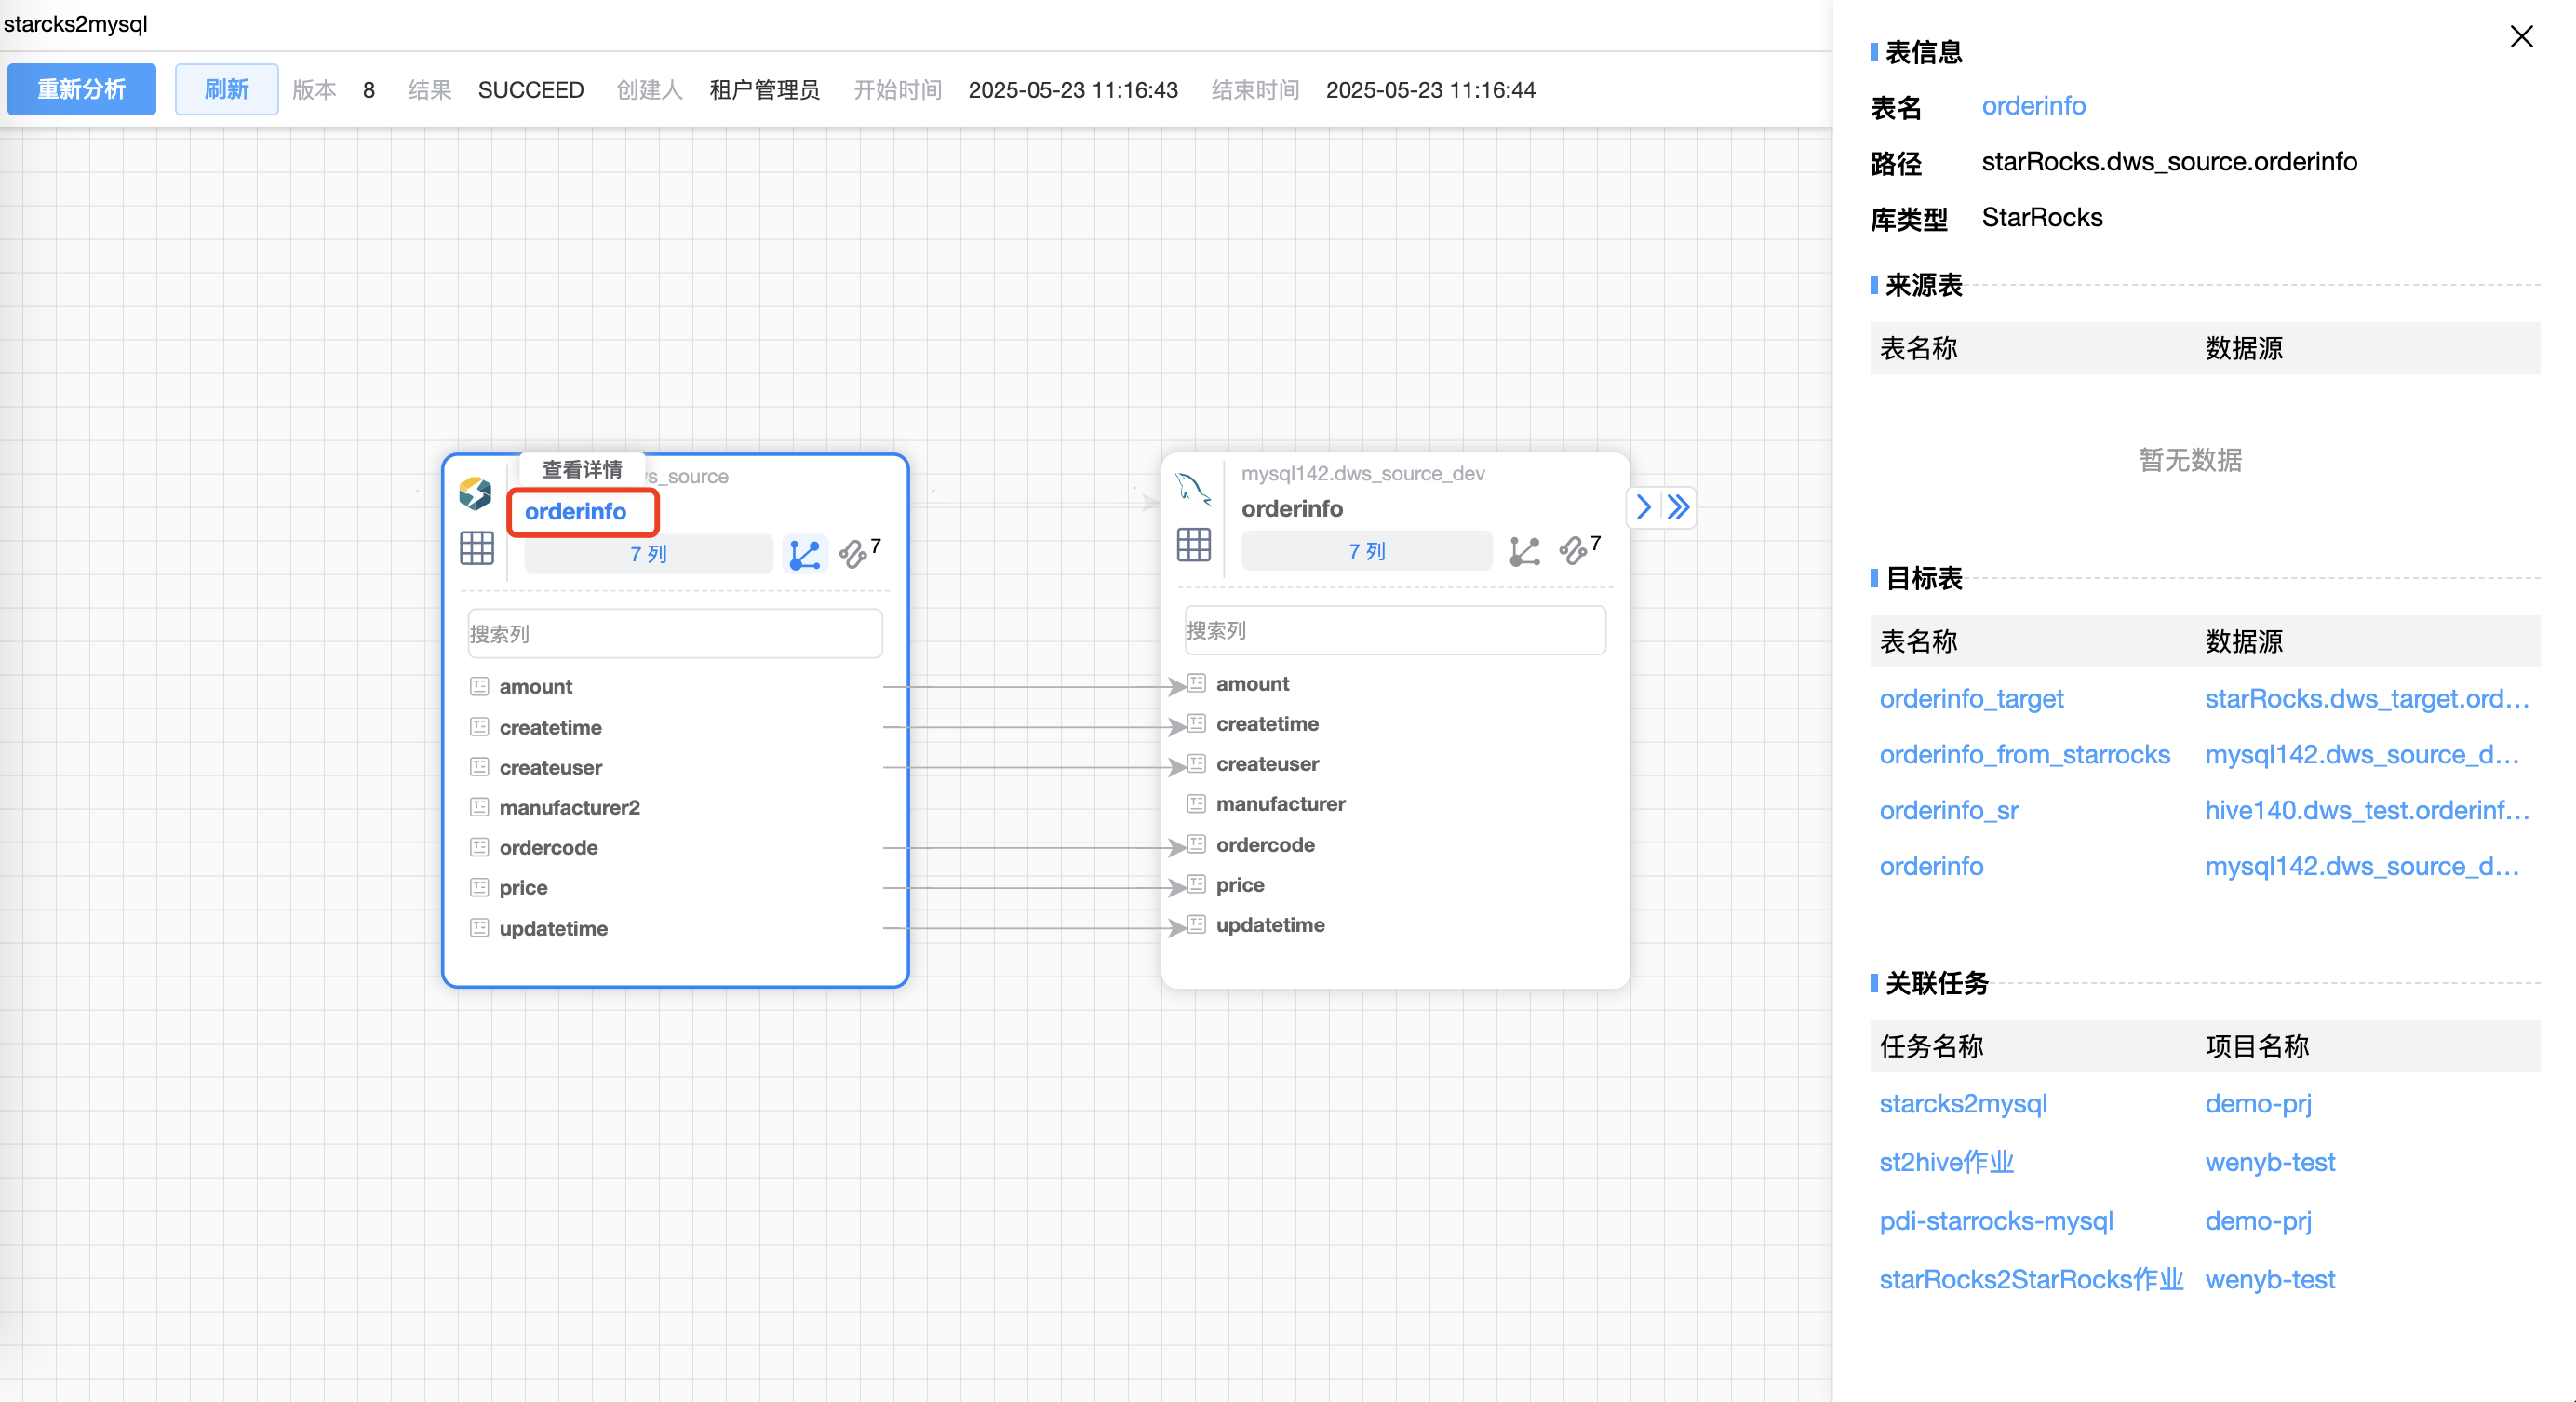Open the pdi-starrocks-mysql related task link
Image resolution: width=2576 pixels, height=1402 pixels.
pos(1996,1221)
